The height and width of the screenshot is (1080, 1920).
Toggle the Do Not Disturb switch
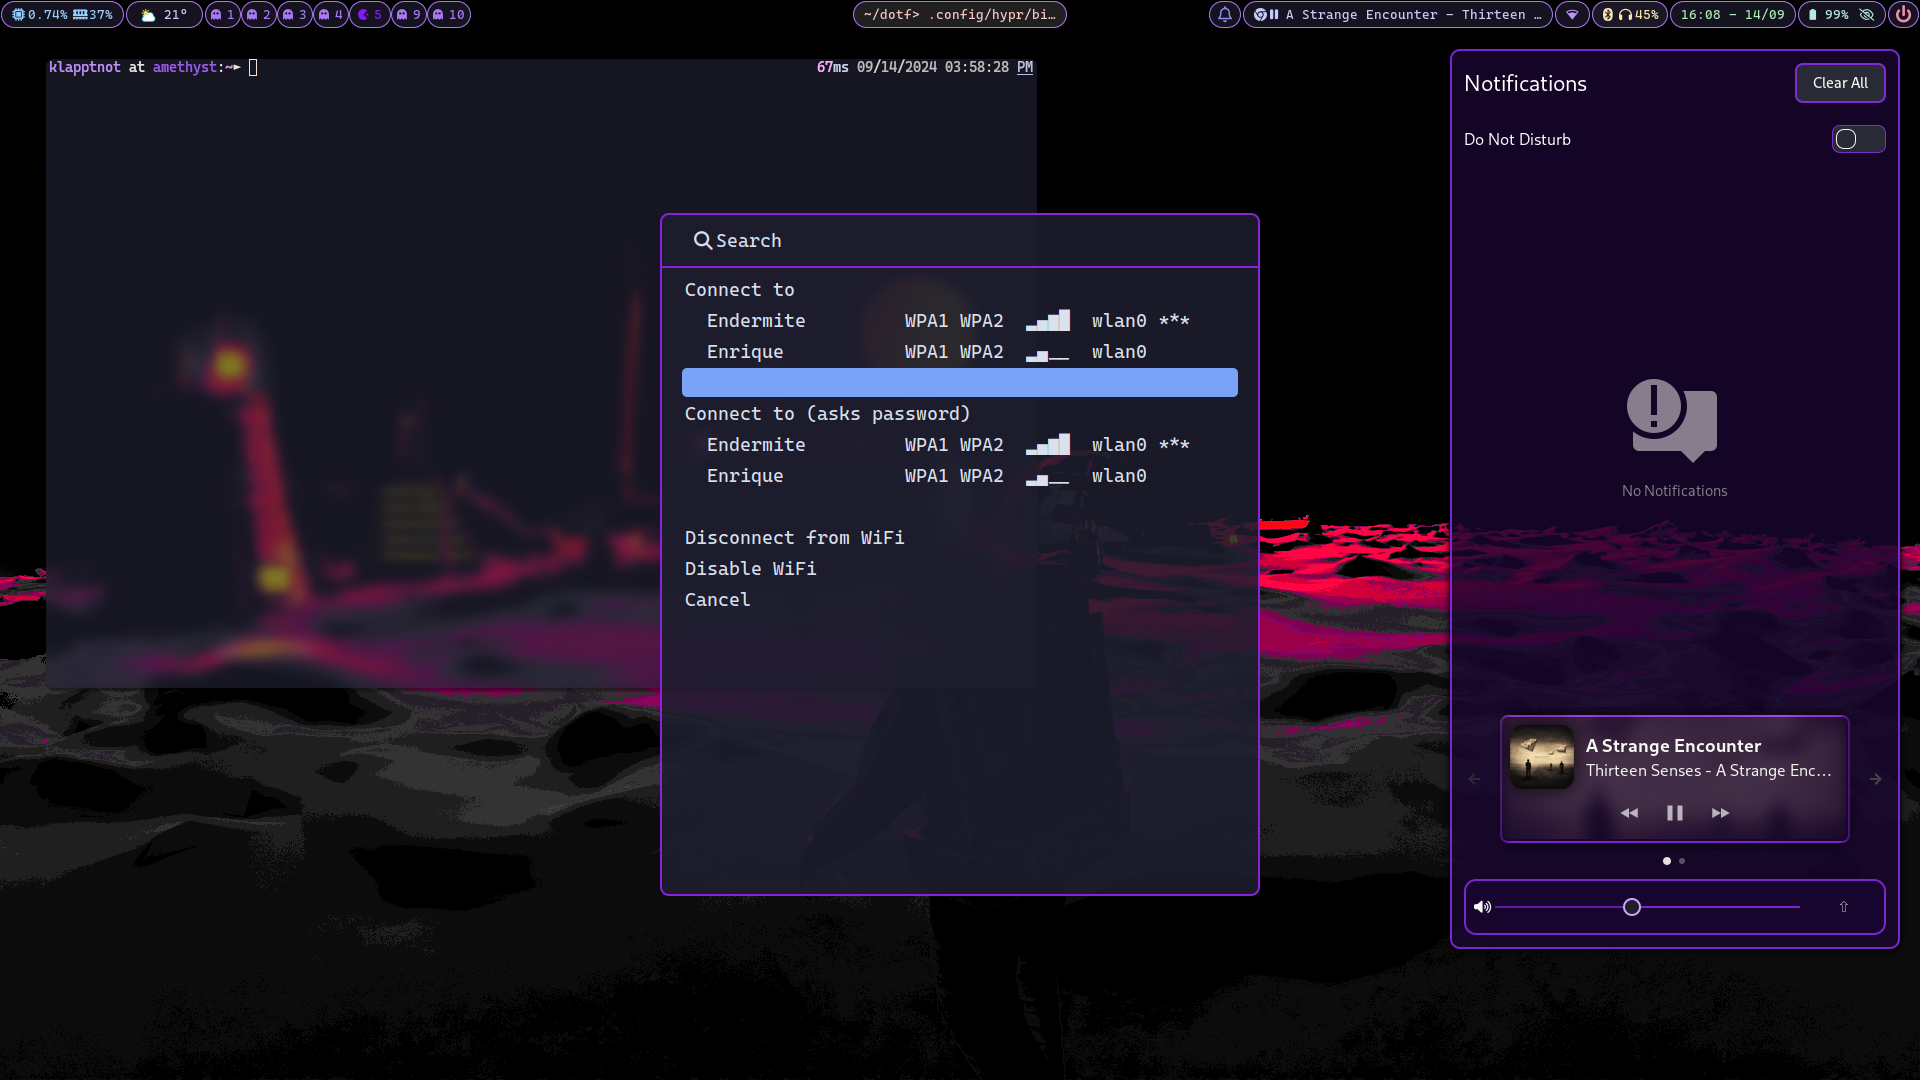pos(1858,139)
